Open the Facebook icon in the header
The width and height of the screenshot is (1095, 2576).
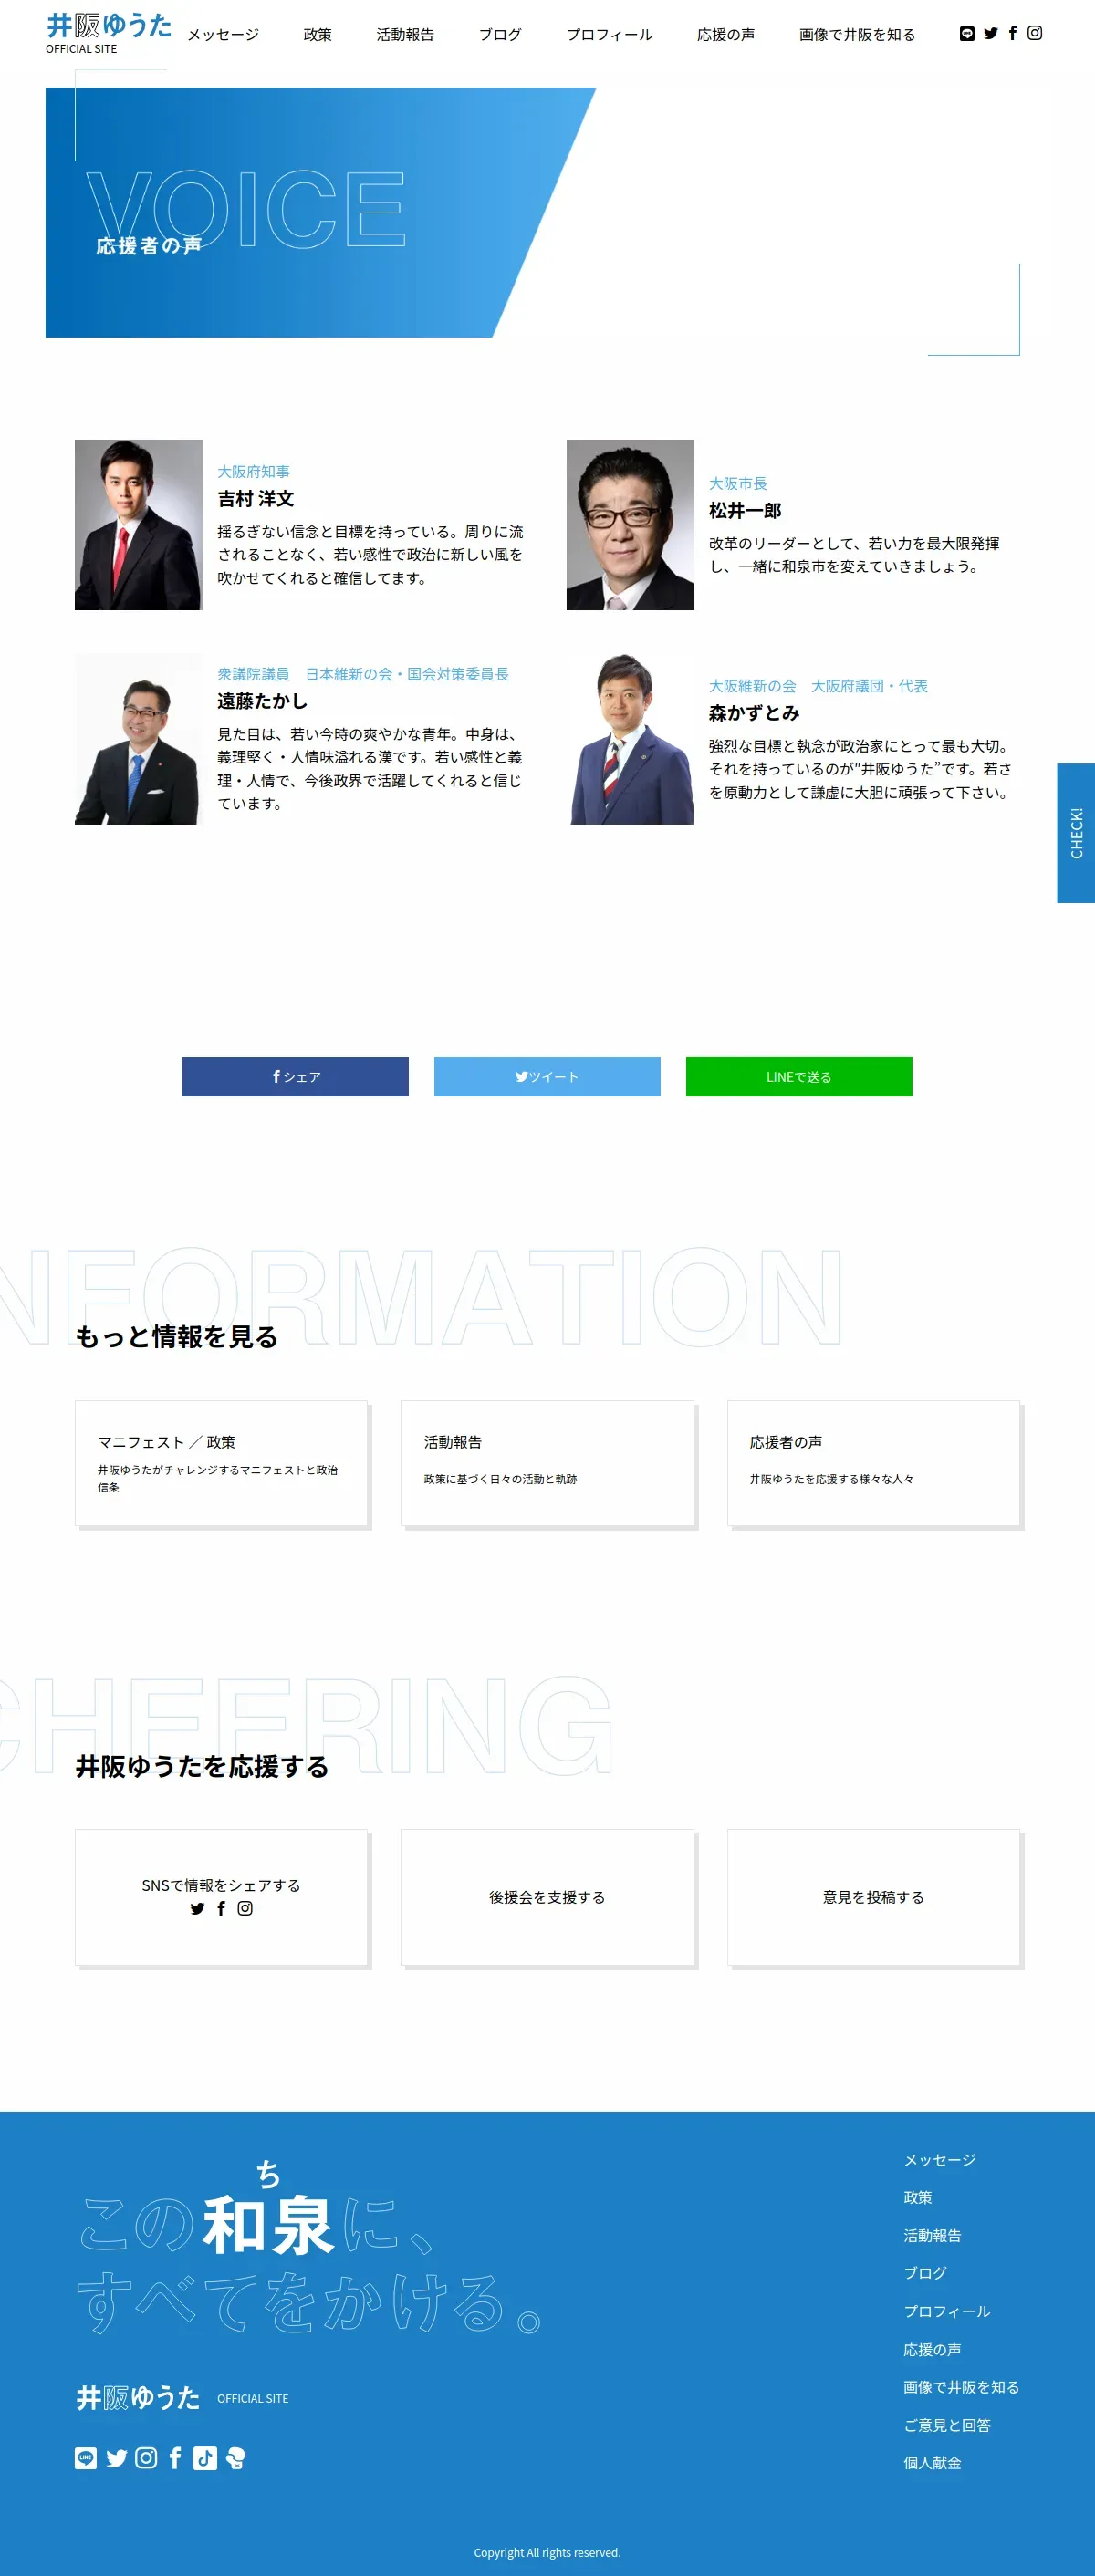click(x=1013, y=33)
